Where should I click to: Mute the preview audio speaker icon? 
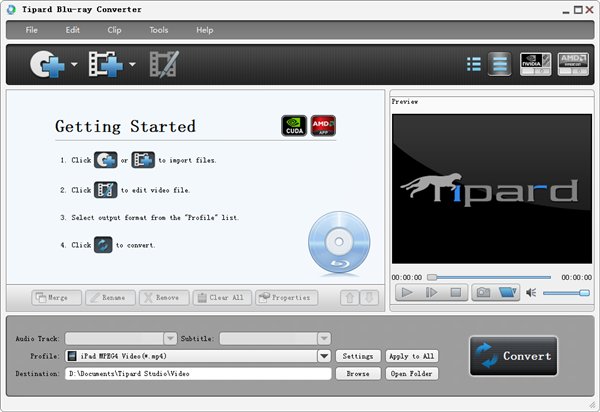point(531,293)
